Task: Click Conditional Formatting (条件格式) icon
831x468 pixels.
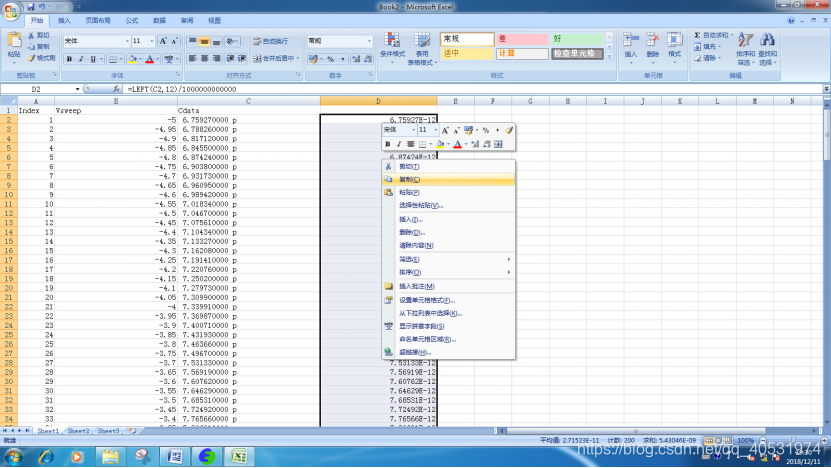Action: [392, 48]
